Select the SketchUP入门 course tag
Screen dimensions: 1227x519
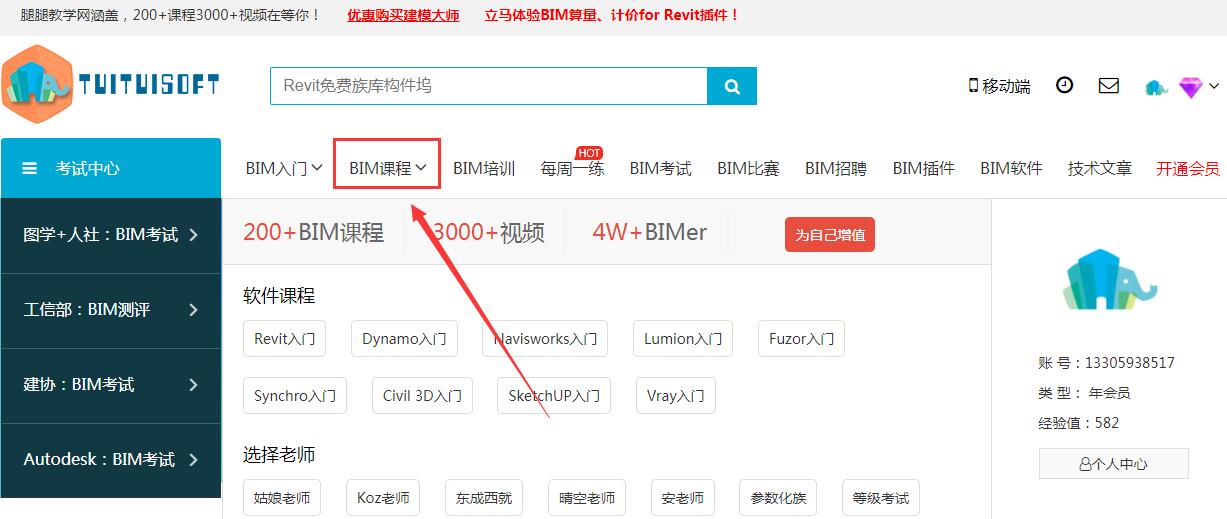[x=554, y=396]
